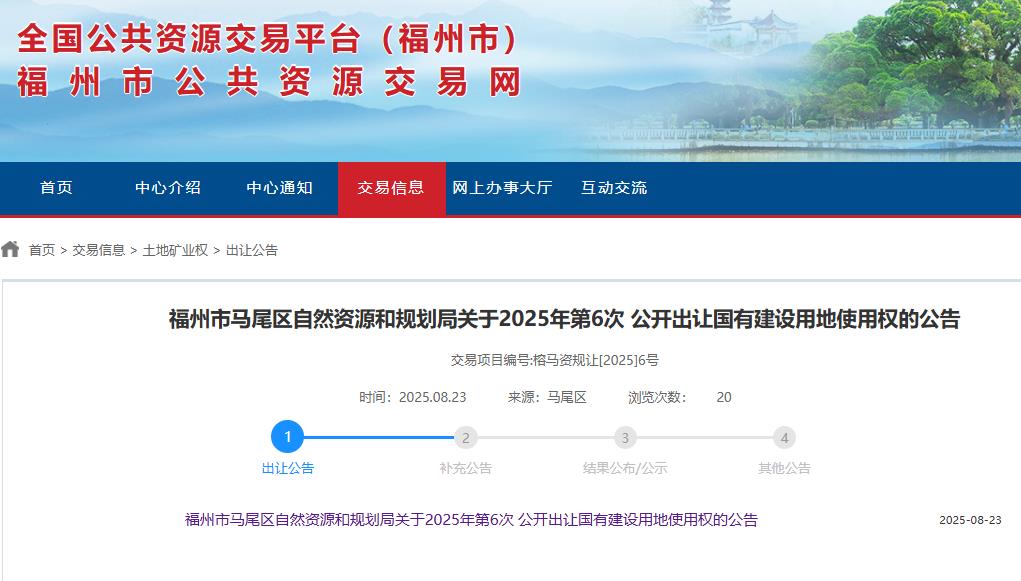The height and width of the screenshot is (581, 1021).
Task: Select the 交易信息 navigation tab
Action: pos(391,188)
